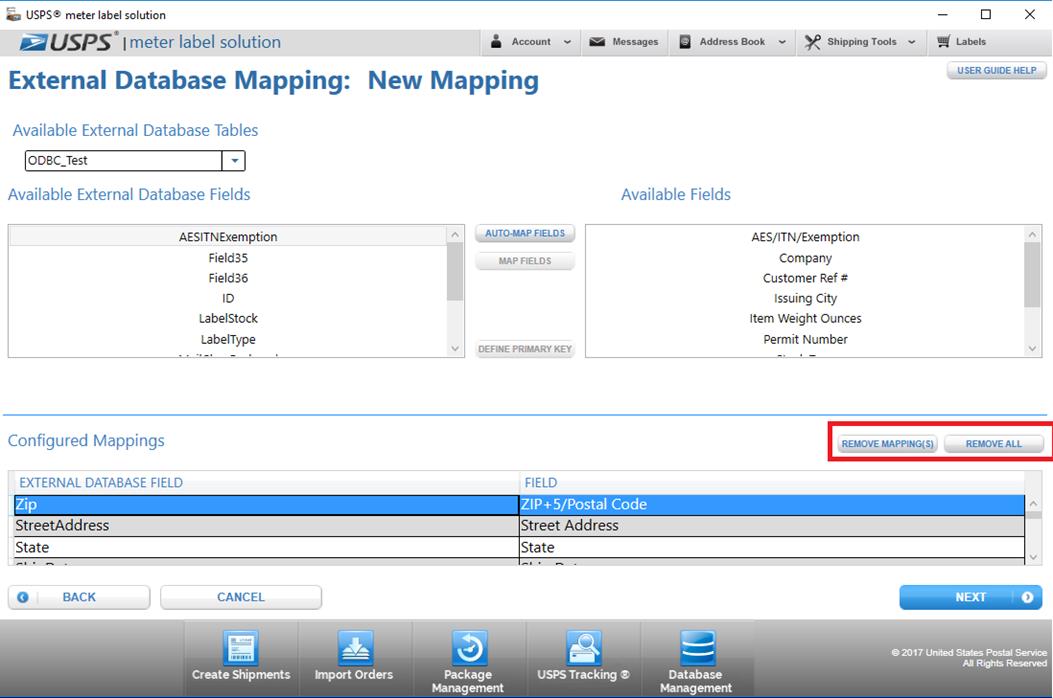Expand the Shipping Tools menu chevron
1053x698 pixels.
911,42
